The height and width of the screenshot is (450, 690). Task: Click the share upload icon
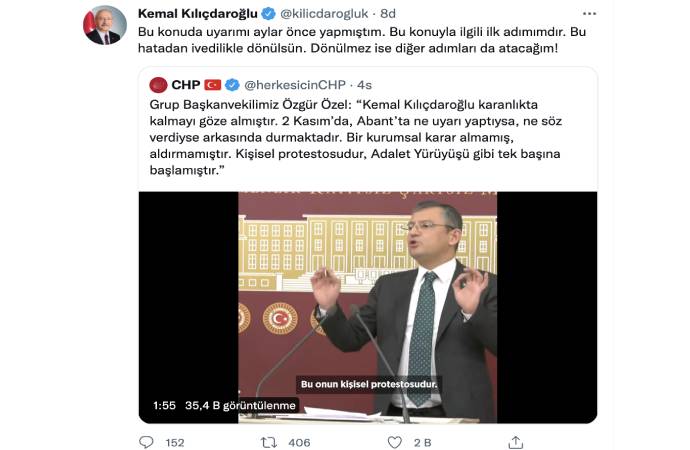tap(516, 442)
